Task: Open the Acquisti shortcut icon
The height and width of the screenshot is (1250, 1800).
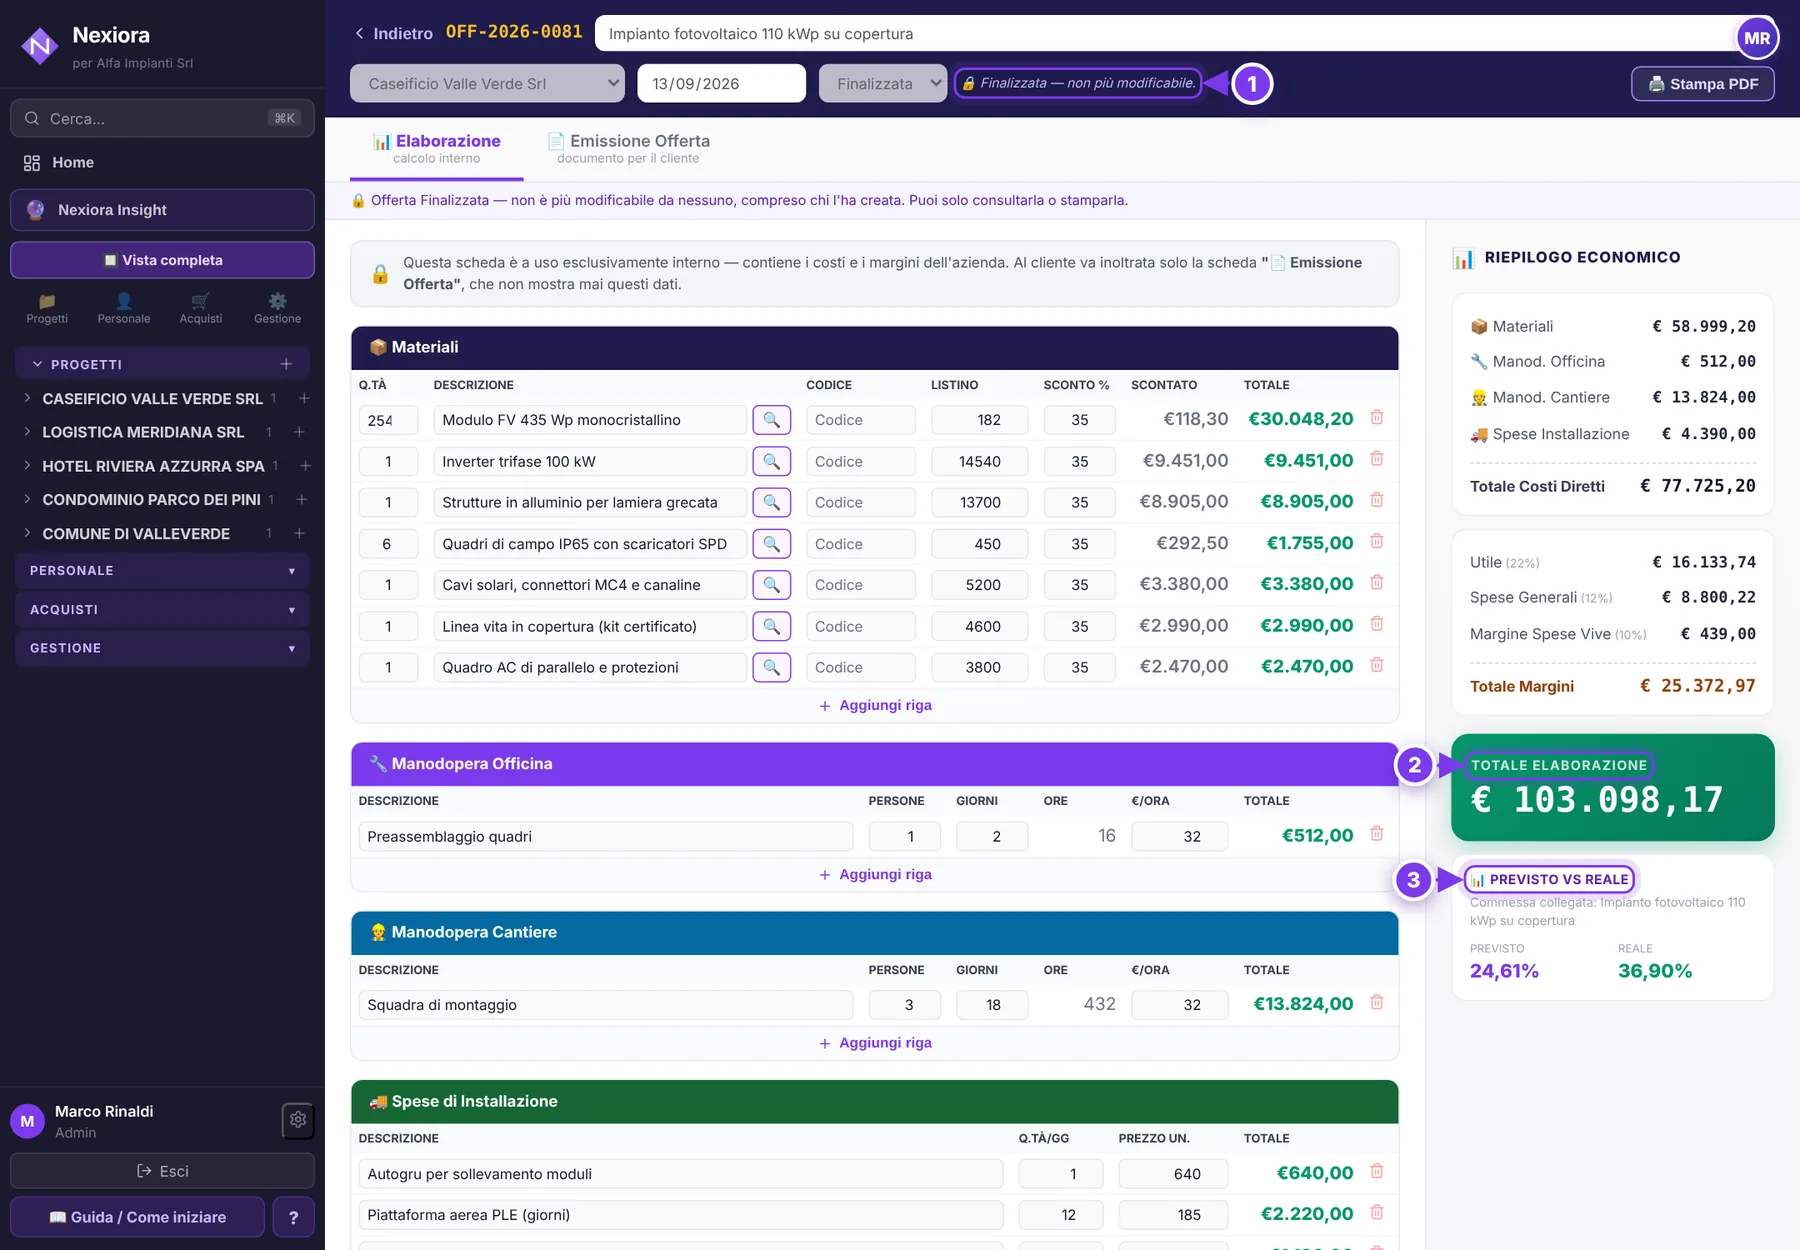Action: coord(201,308)
